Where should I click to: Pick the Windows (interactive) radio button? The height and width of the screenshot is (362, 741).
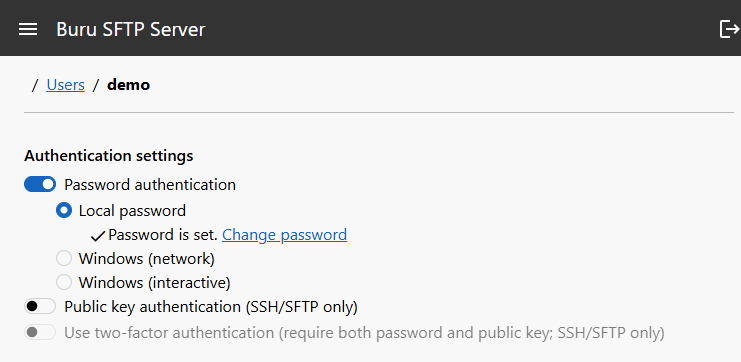pos(64,282)
